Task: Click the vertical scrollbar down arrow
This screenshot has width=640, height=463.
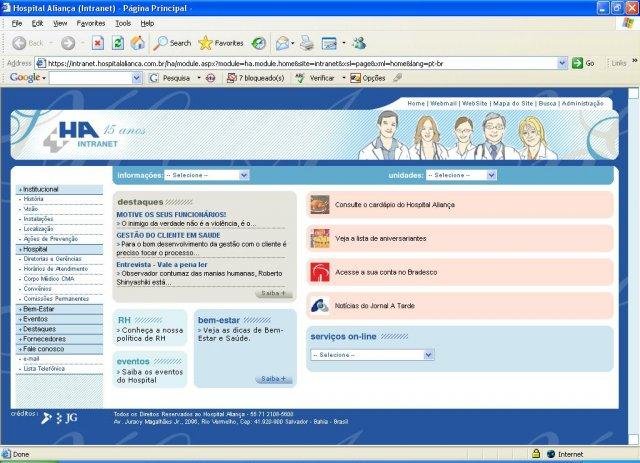Action: [633, 440]
